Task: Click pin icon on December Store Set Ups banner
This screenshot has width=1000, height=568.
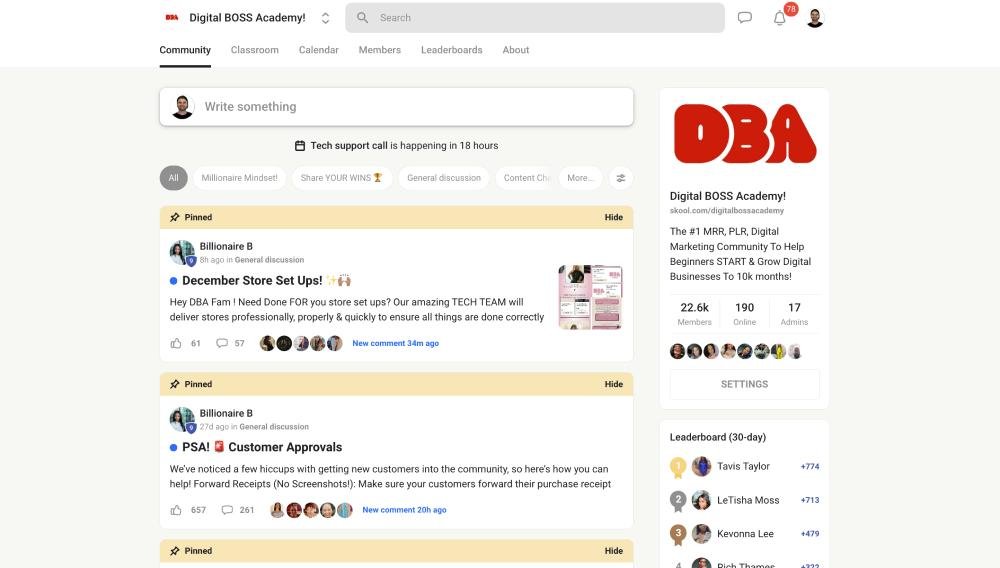Action: [x=175, y=217]
